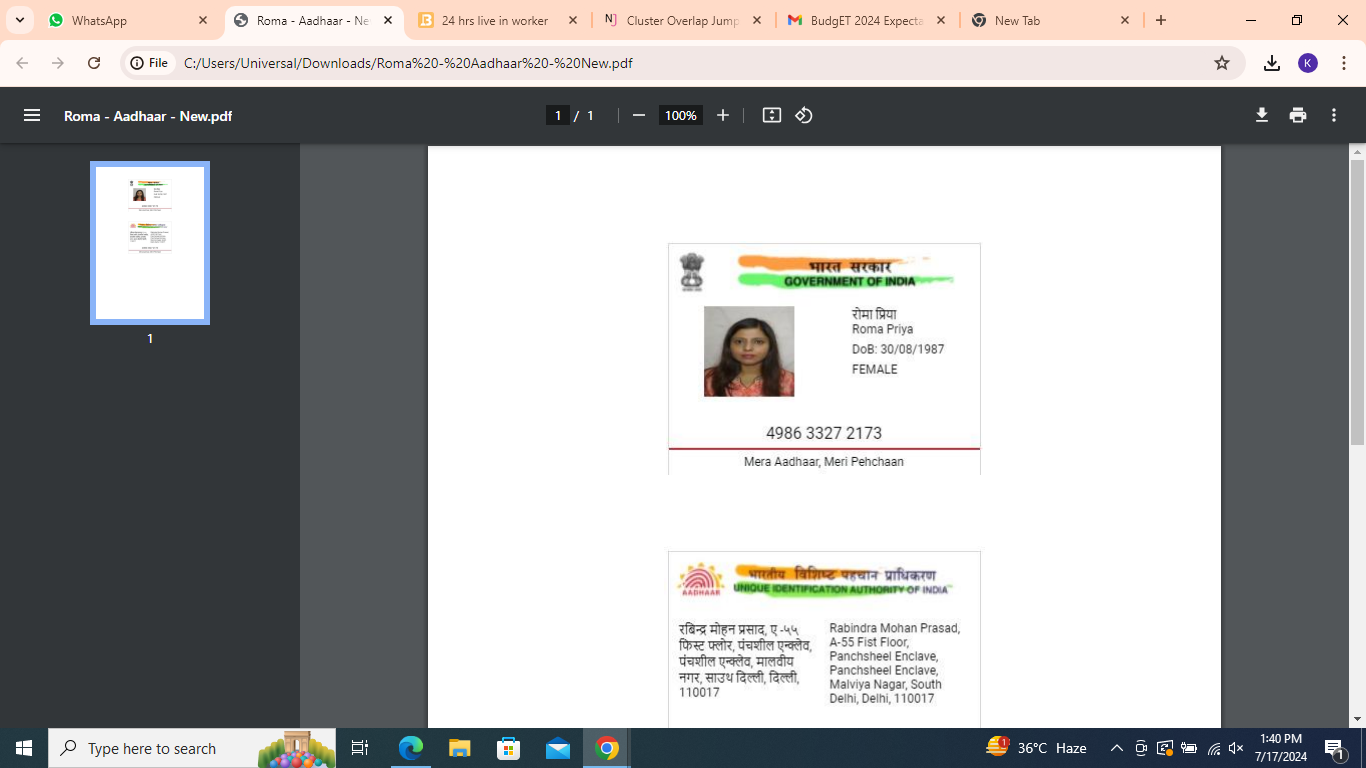This screenshot has height=768, width=1366.
Task: Click the Windows Start button
Action: pos(24,748)
